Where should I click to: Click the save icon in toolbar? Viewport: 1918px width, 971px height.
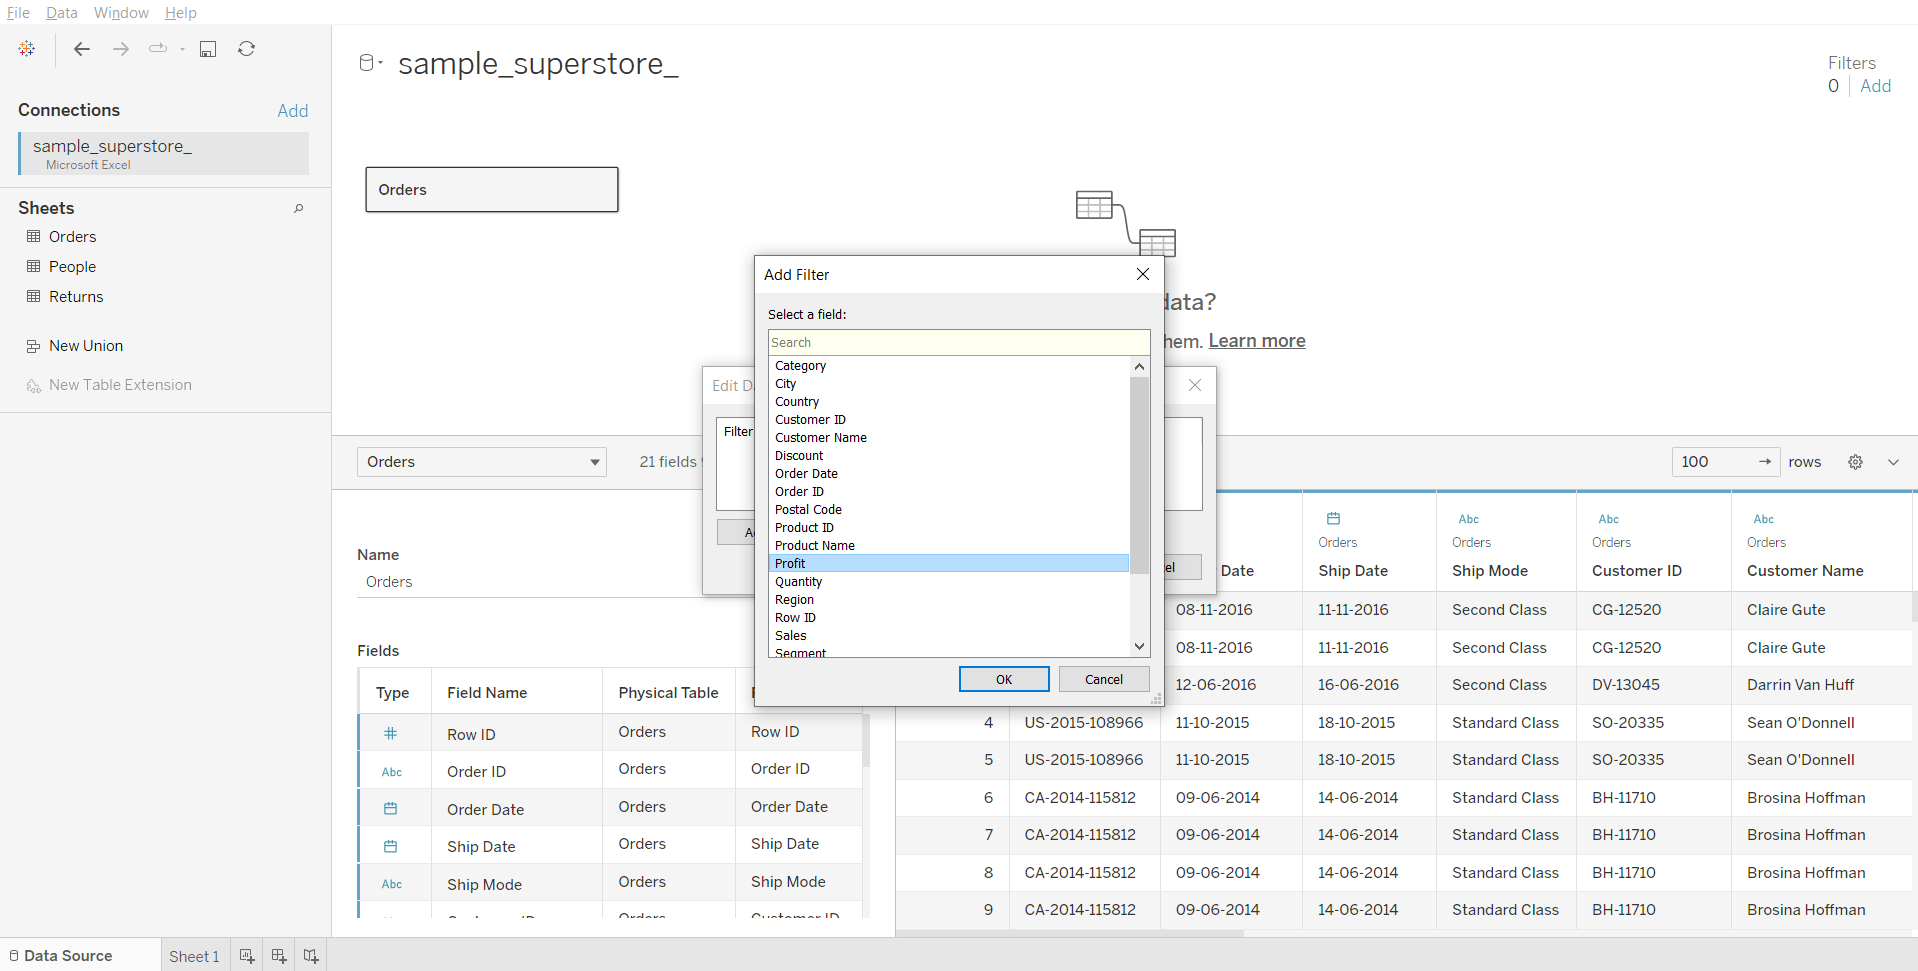click(208, 49)
